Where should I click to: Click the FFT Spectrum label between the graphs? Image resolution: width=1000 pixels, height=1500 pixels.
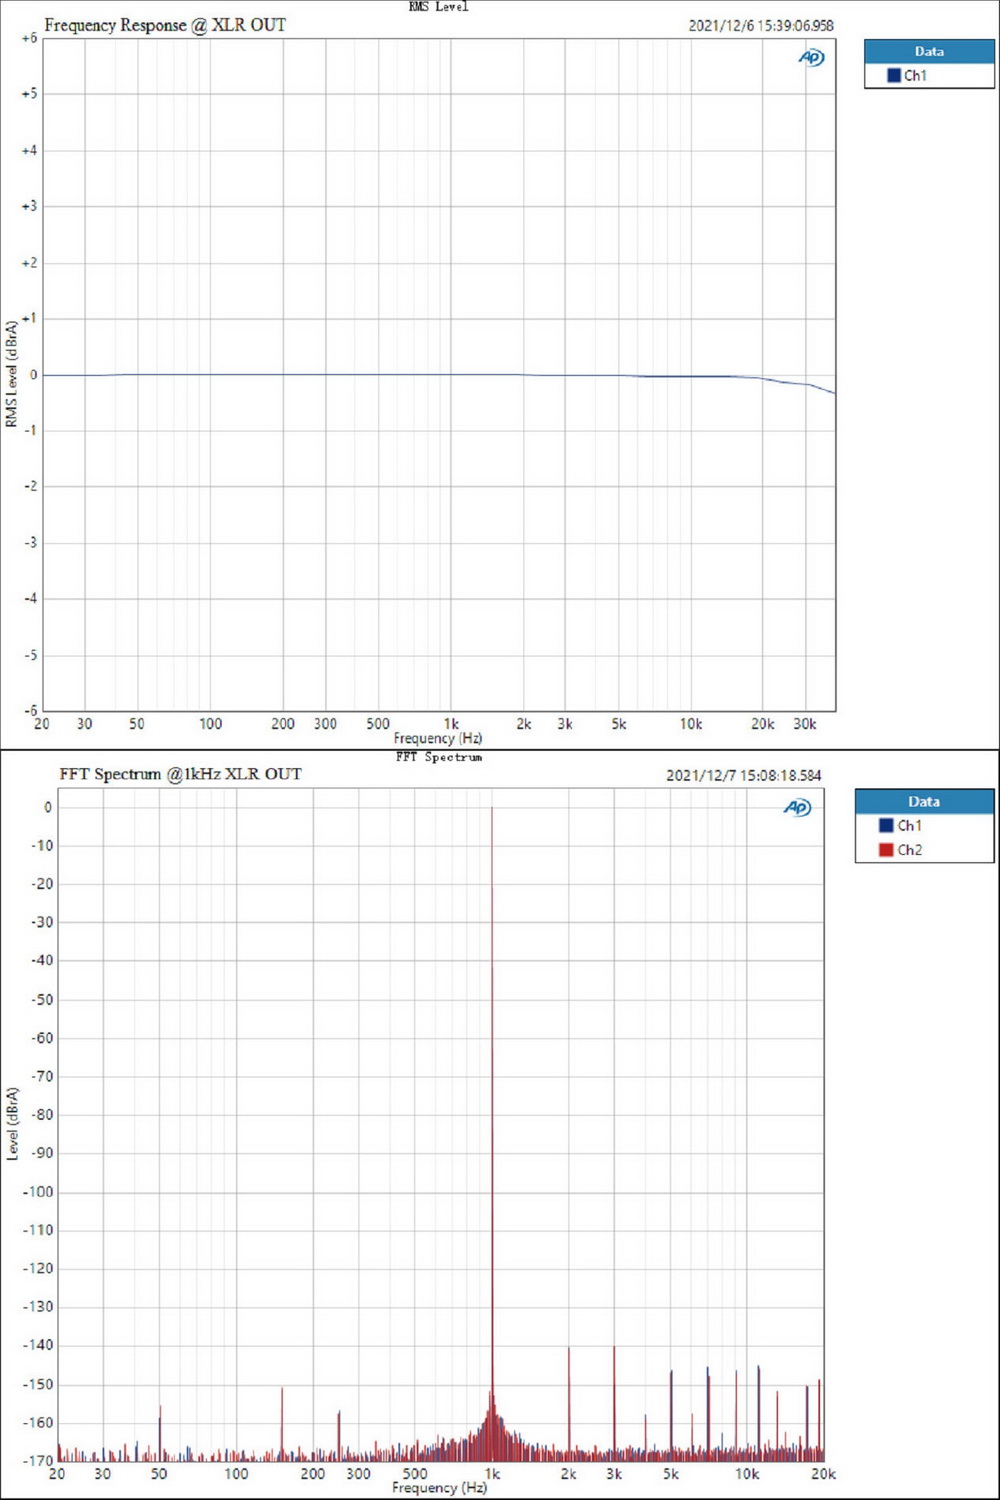pos(440,758)
